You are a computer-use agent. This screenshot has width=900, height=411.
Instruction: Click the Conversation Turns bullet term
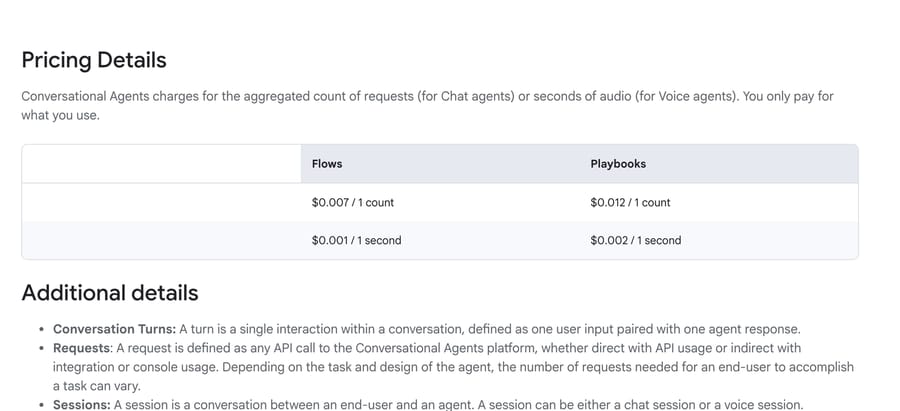(x=115, y=329)
